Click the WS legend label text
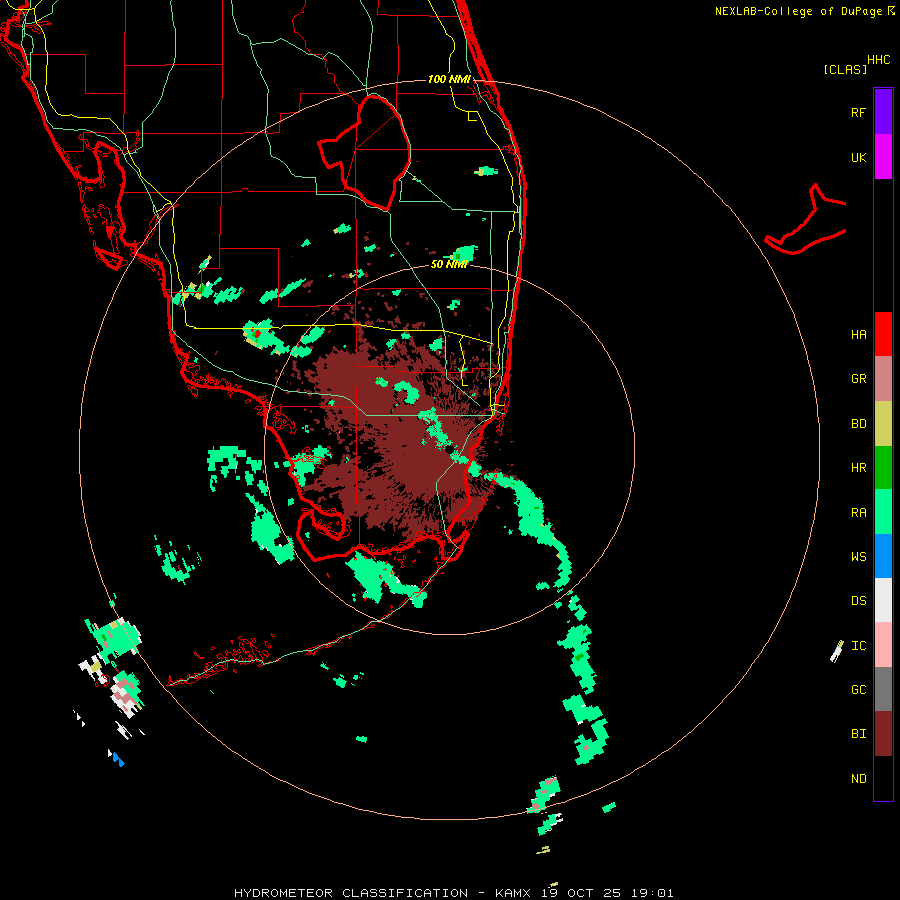The height and width of the screenshot is (900, 900). point(858,557)
